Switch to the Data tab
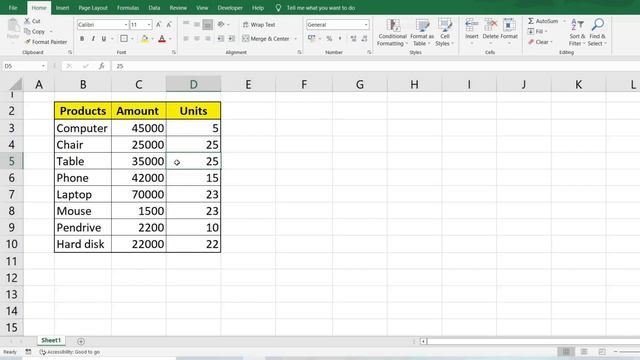The height and width of the screenshot is (360, 640). pyautogui.click(x=154, y=8)
